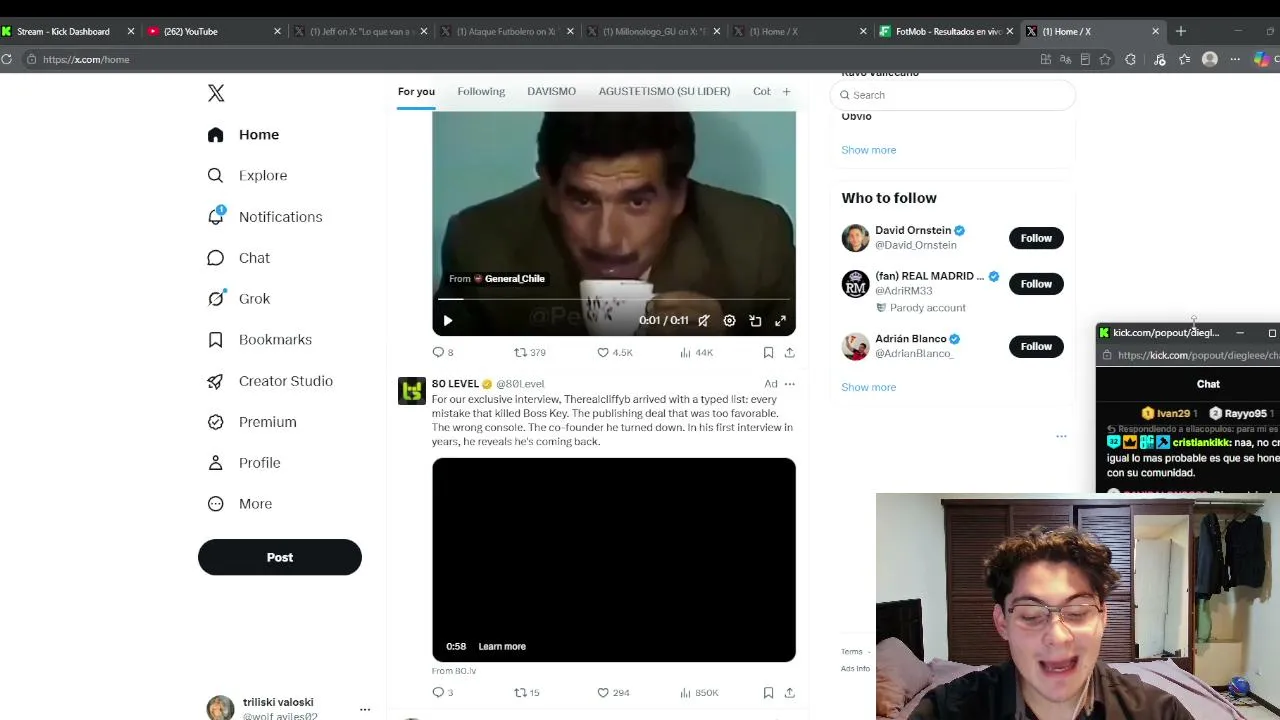
Task: Go to Profile in the sidebar
Action: click(x=244, y=463)
